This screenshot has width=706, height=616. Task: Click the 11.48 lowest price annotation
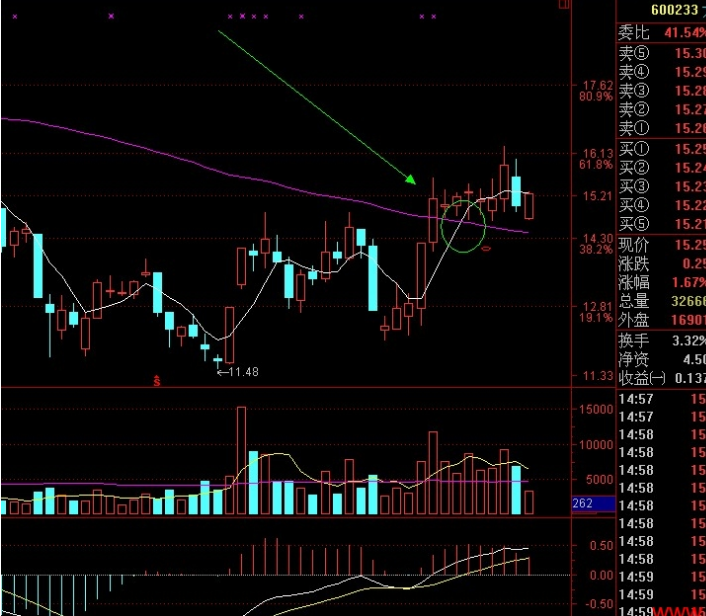[x=244, y=372]
